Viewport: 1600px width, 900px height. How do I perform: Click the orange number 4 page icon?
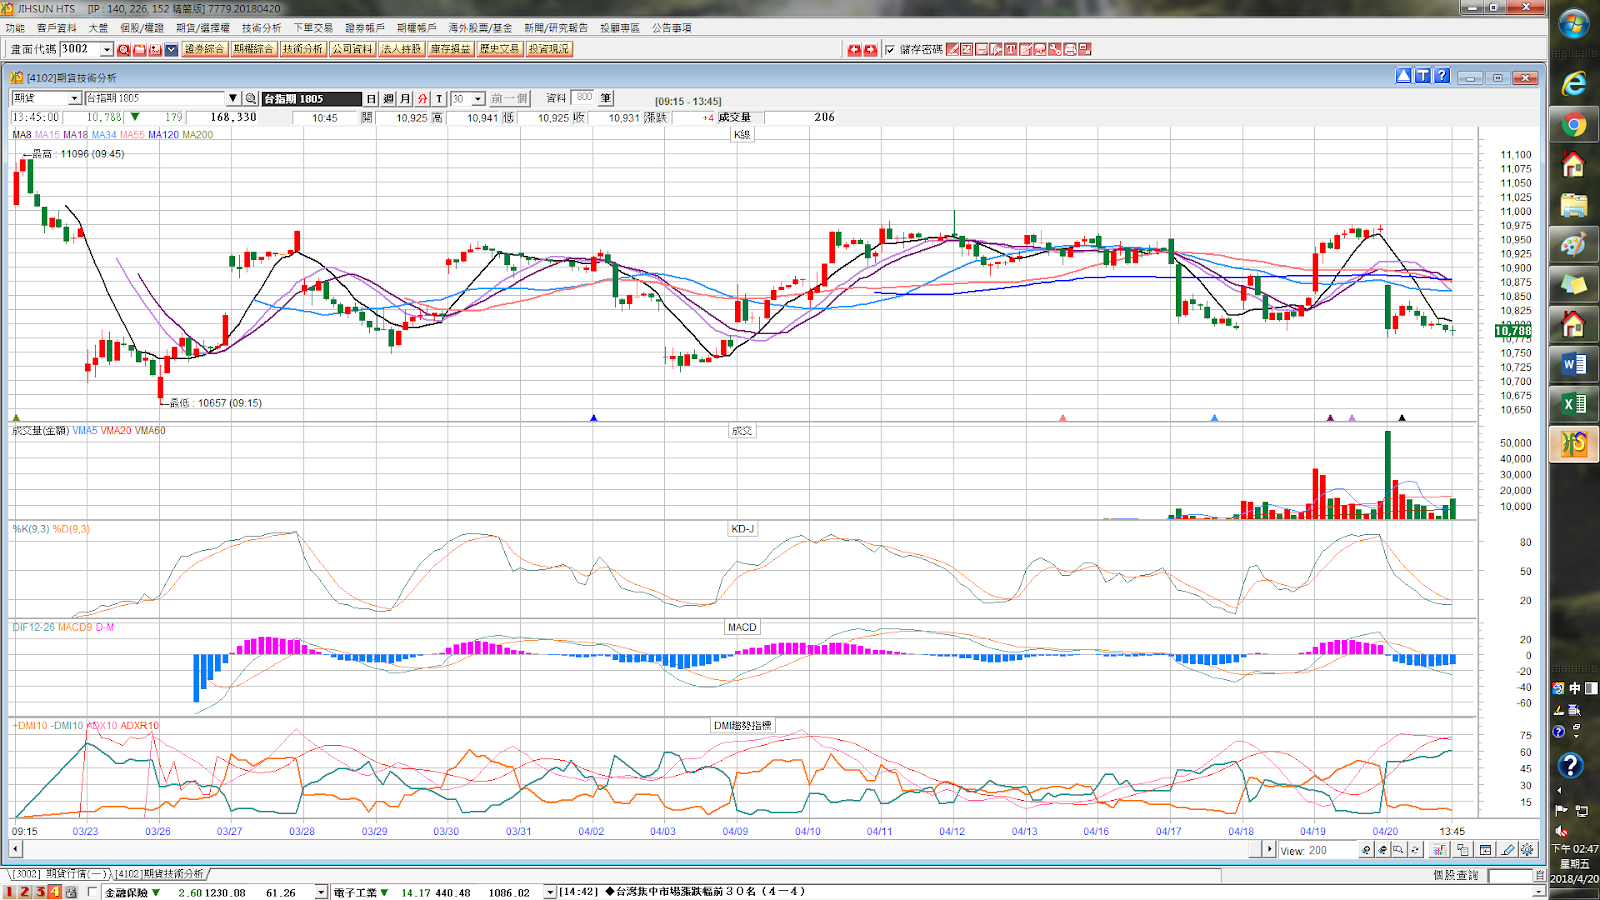click(55, 892)
